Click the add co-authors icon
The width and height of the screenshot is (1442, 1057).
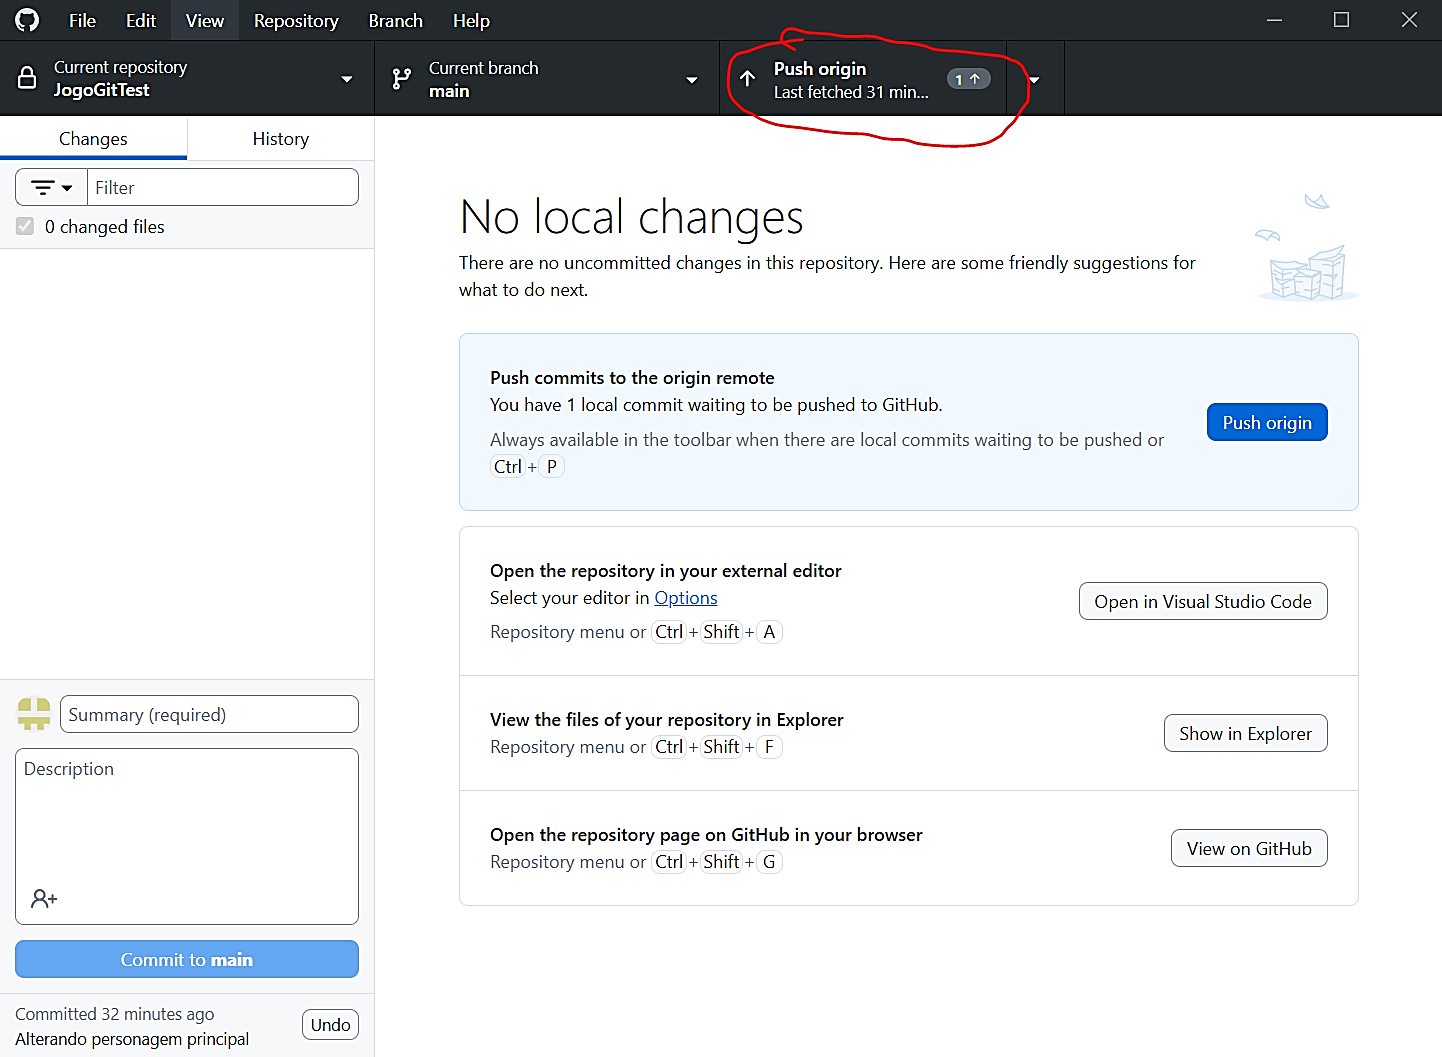(x=44, y=899)
